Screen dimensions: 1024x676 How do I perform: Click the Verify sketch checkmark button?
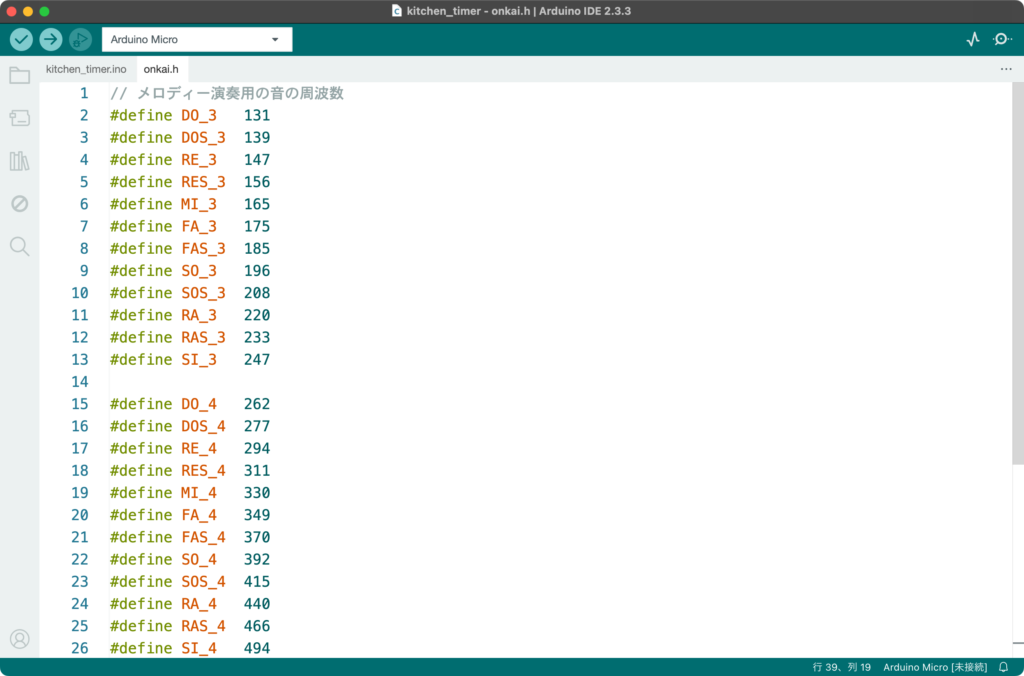[x=21, y=39]
